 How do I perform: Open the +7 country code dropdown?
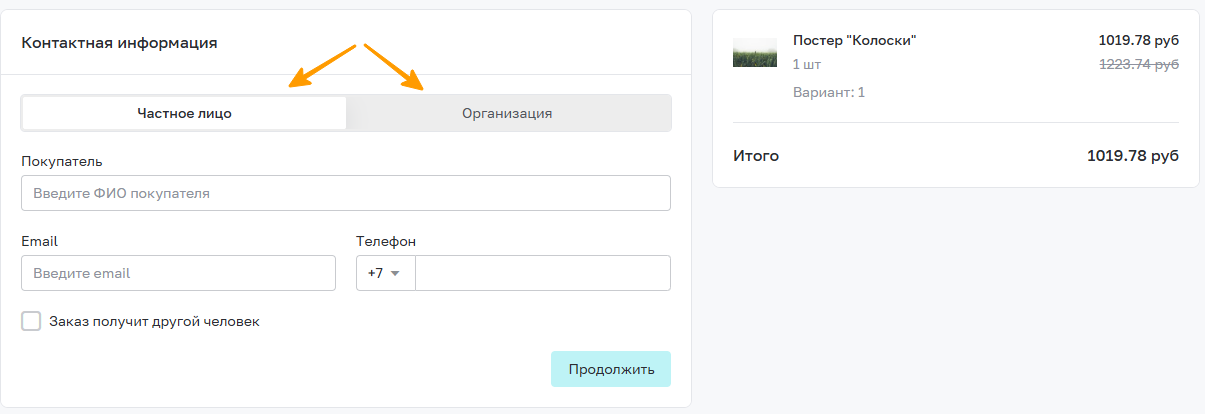[x=386, y=273]
